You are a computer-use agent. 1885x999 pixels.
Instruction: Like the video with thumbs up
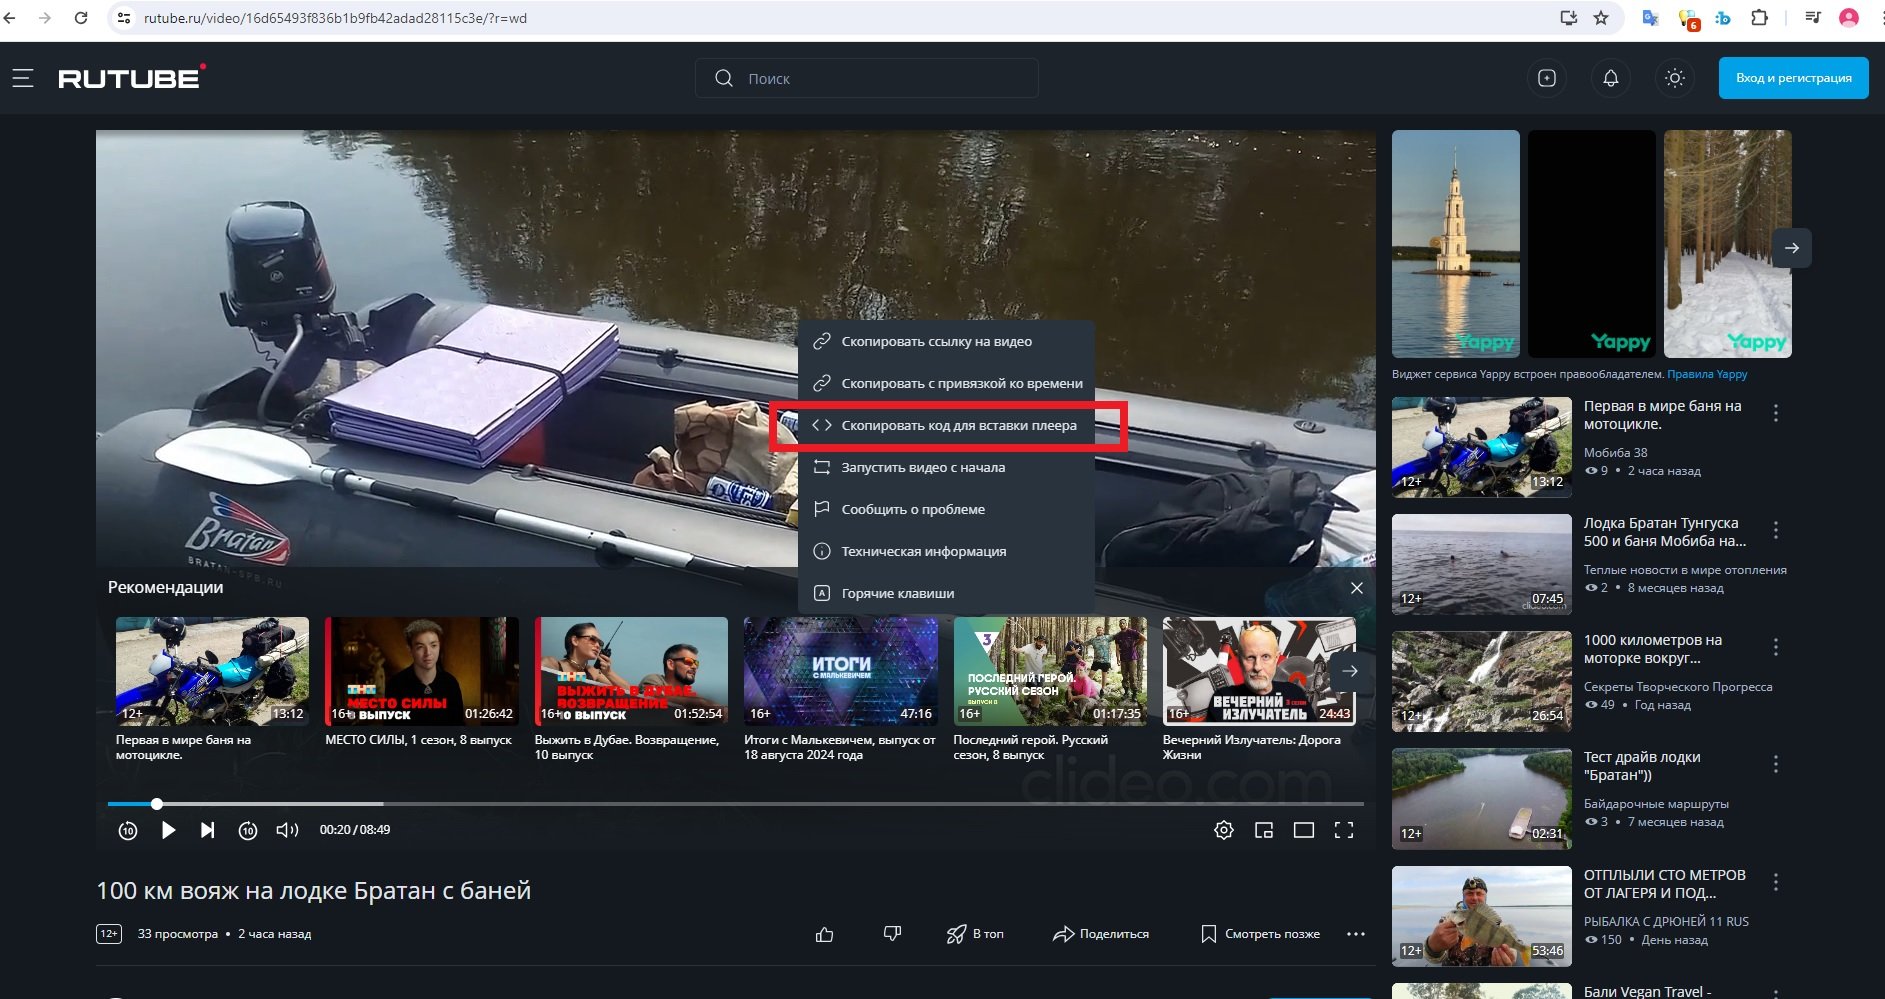tap(824, 934)
